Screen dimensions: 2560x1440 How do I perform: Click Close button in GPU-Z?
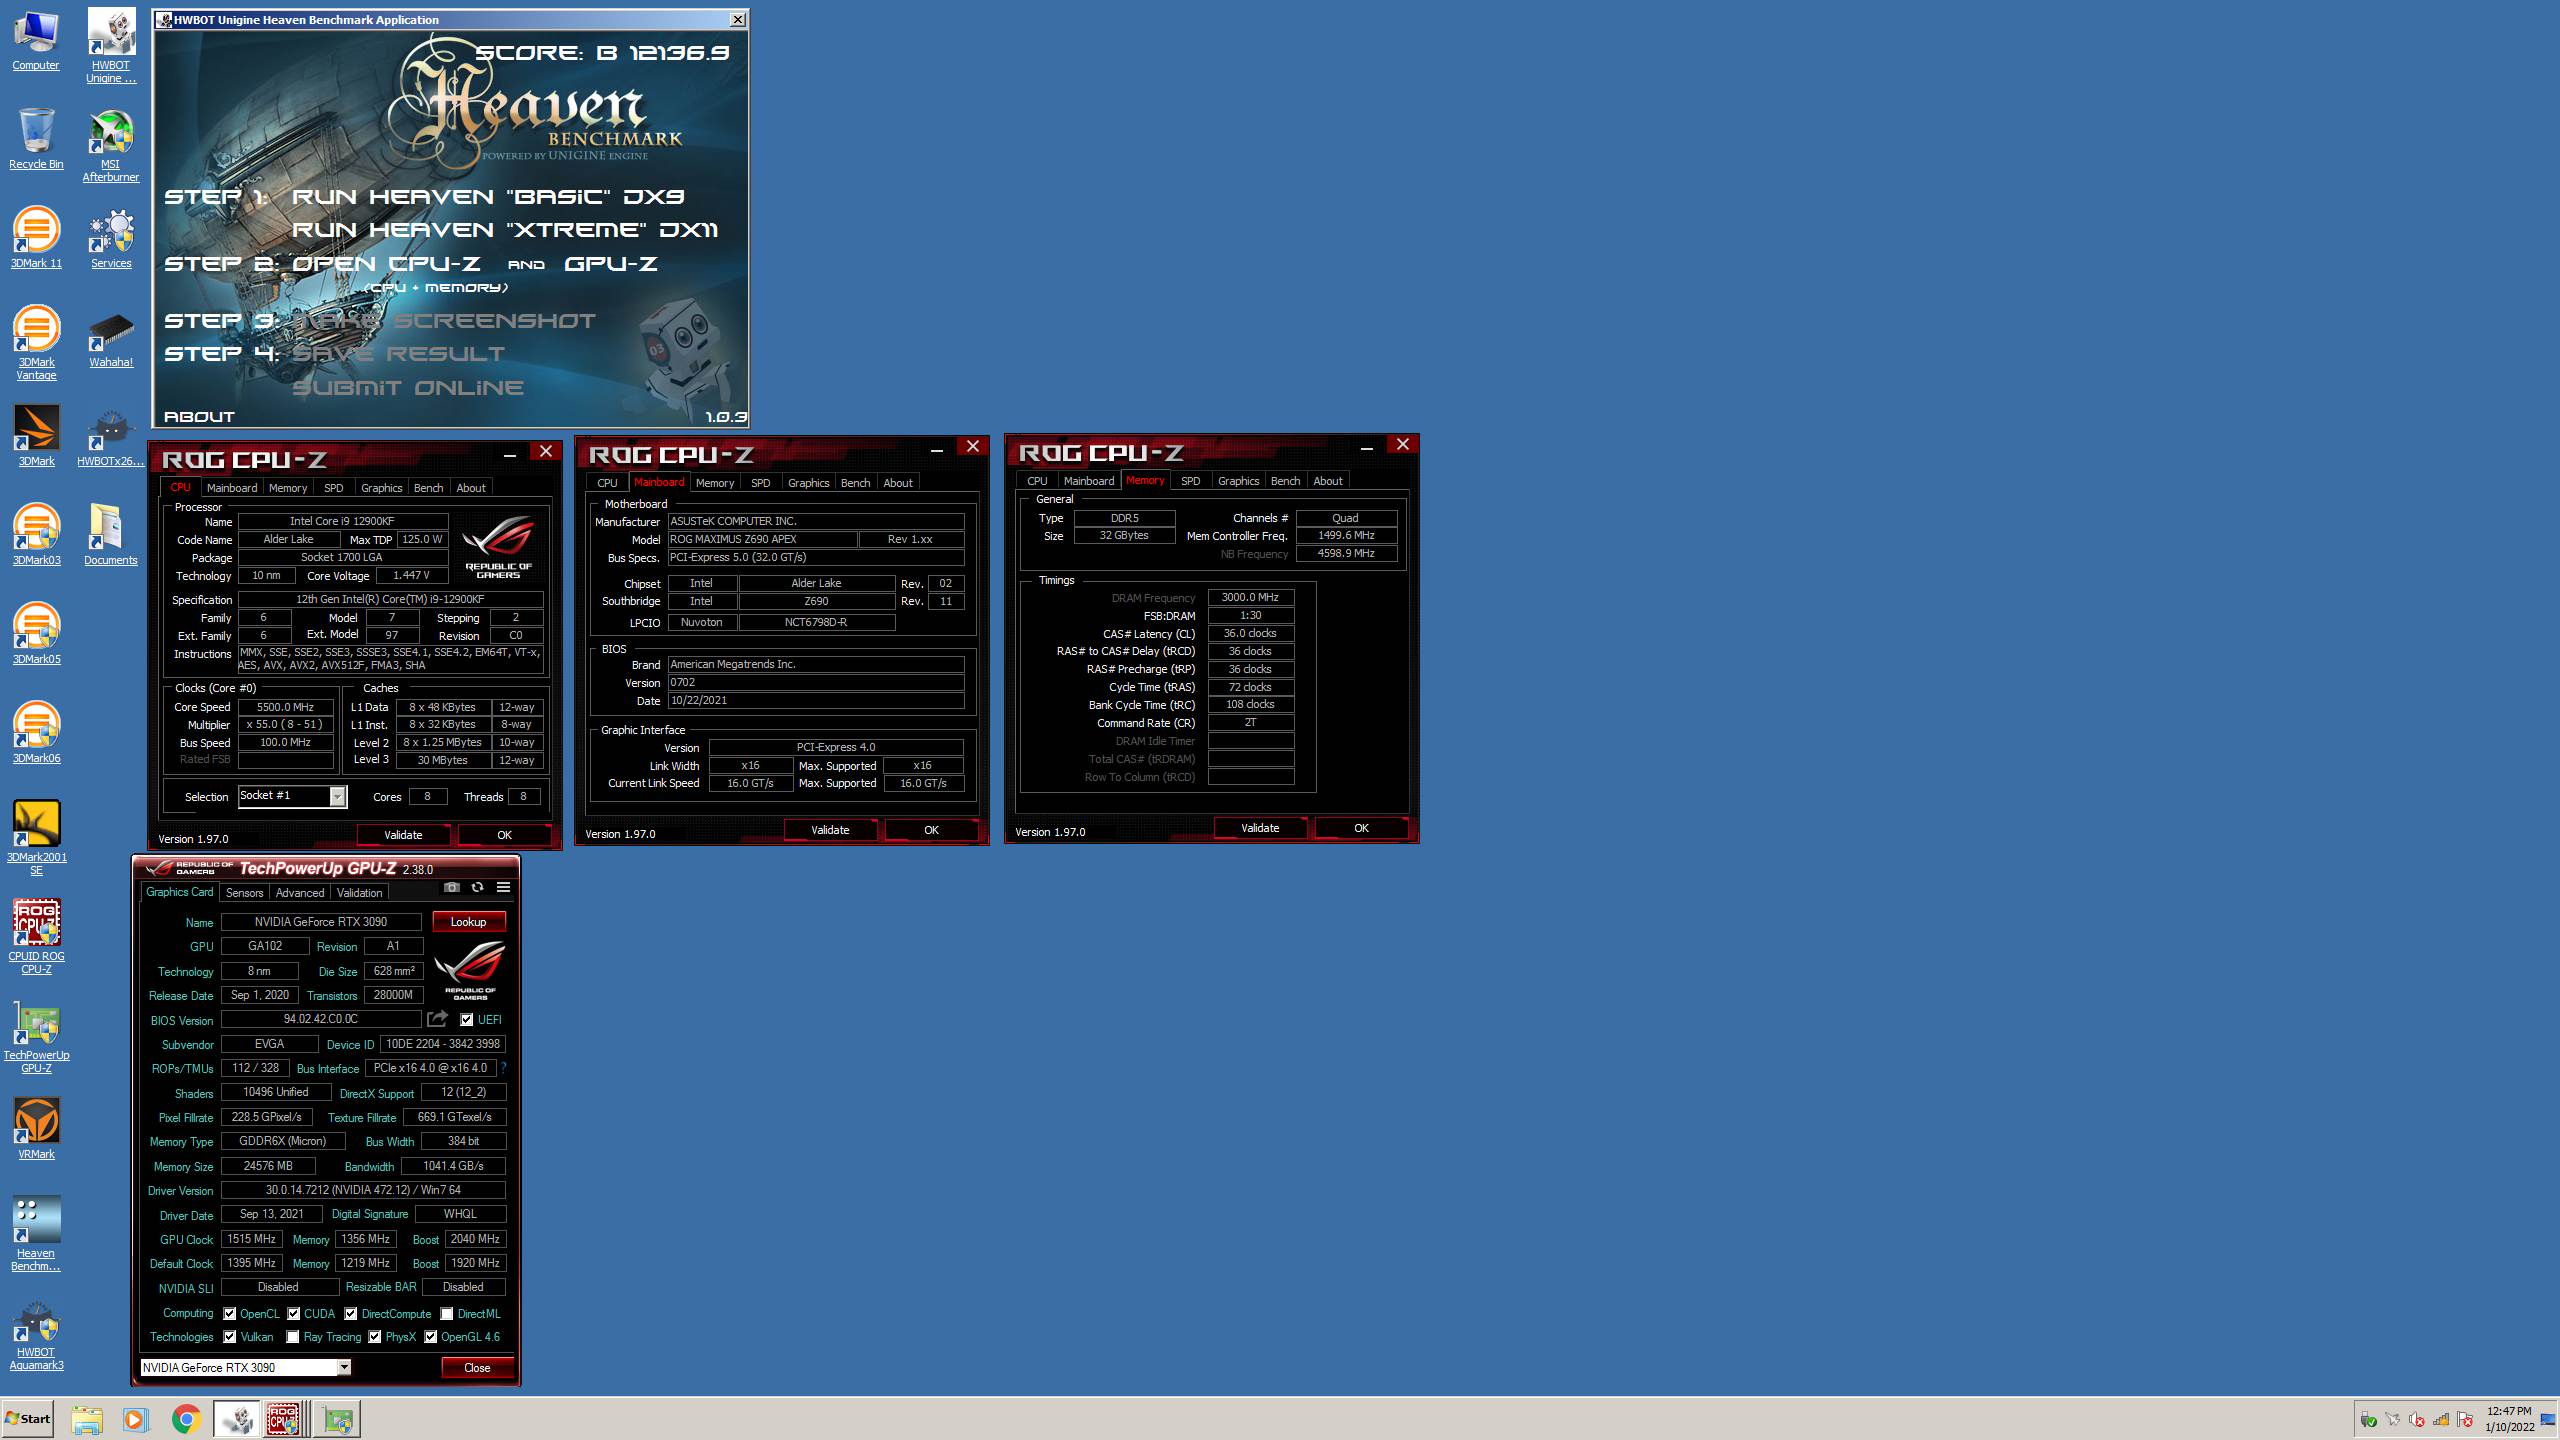(x=477, y=1368)
